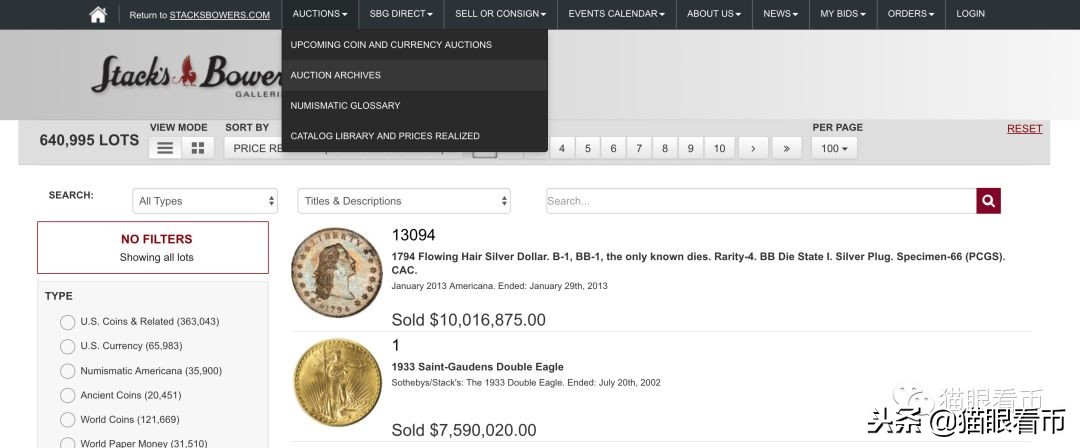This screenshot has width=1080, height=448.
Task: Go to page 8
Action: pos(665,148)
